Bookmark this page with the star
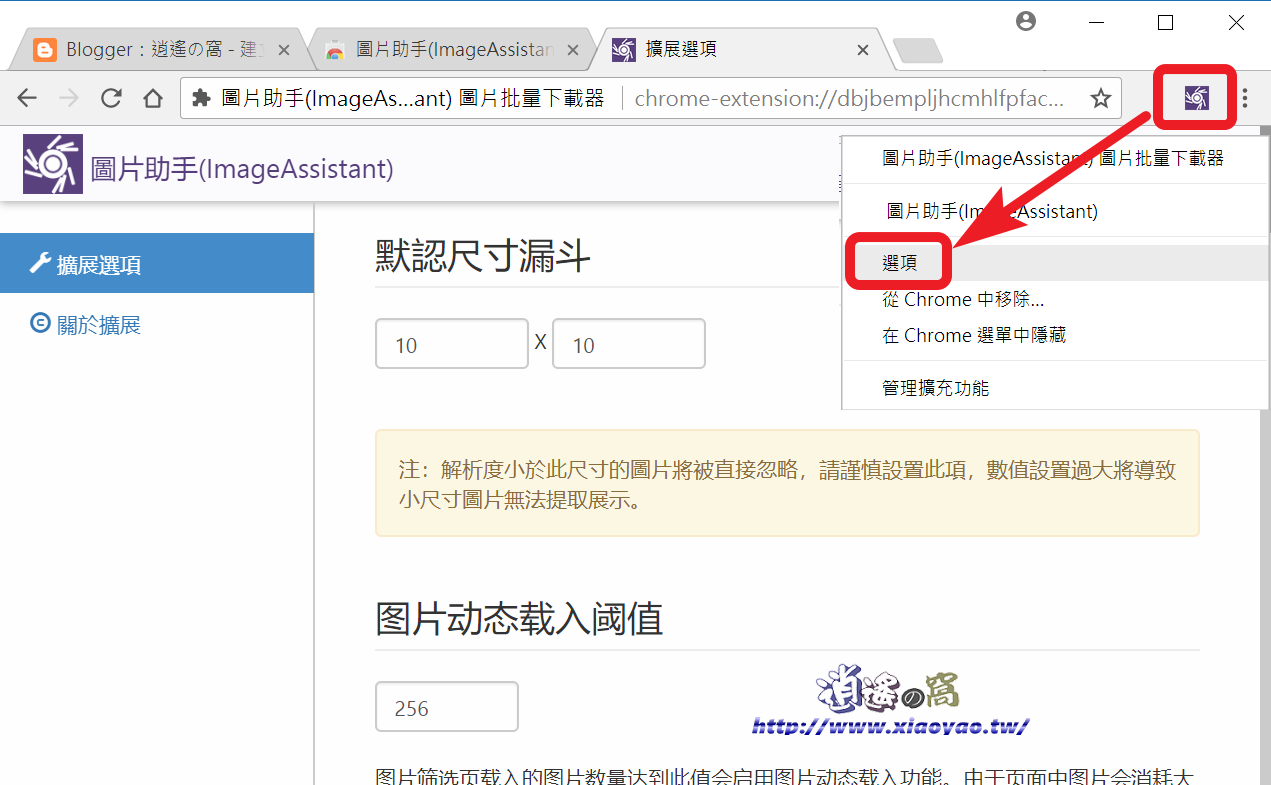 click(1101, 98)
